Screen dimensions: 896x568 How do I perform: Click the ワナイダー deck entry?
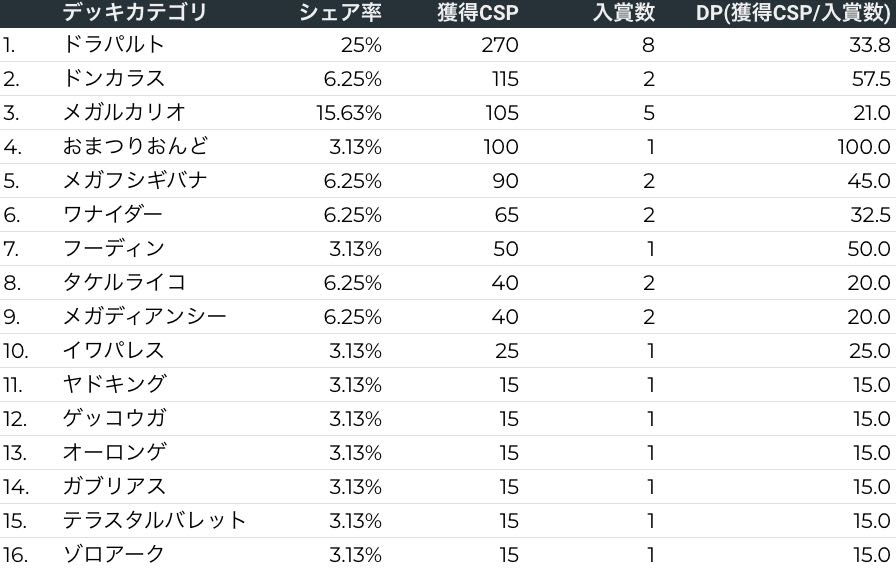pyautogui.click(x=112, y=214)
